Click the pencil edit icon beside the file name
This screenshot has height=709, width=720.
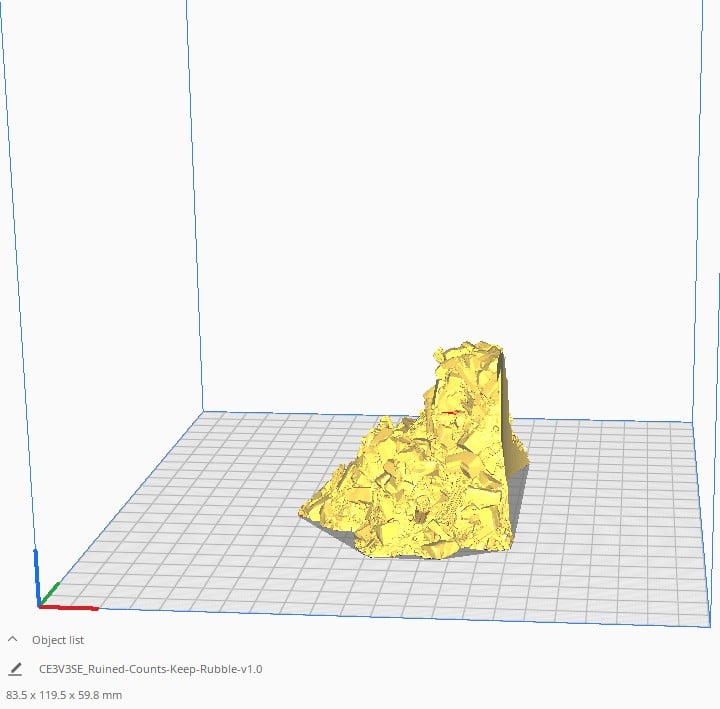[15, 669]
